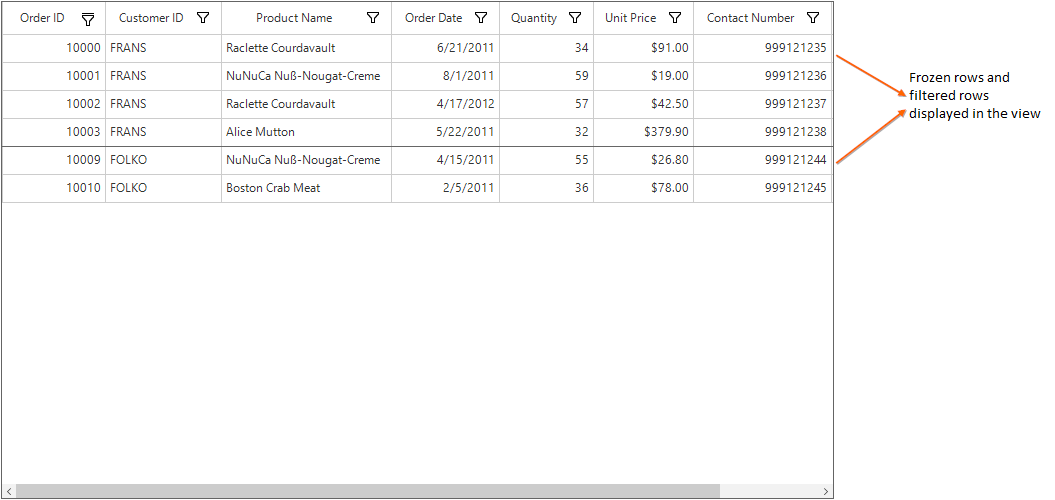Image resolution: width=1055 pixels, height=500 pixels.
Task: Open the Order Date filter icon
Action: 481,18
